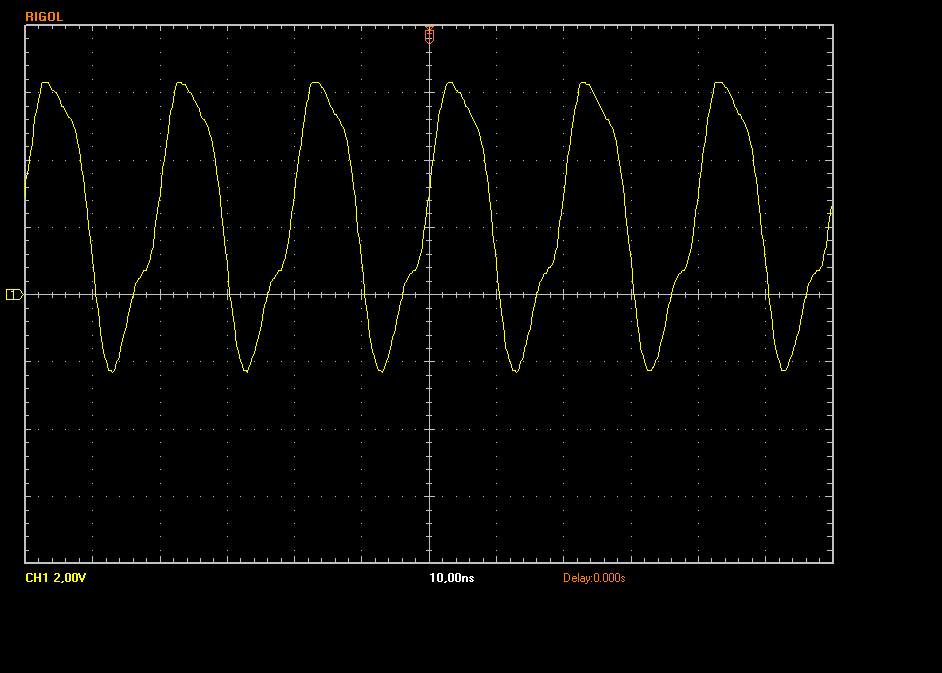Click the fifth waveform trough from the left
This screenshot has width=942, height=673.
tap(650, 371)
